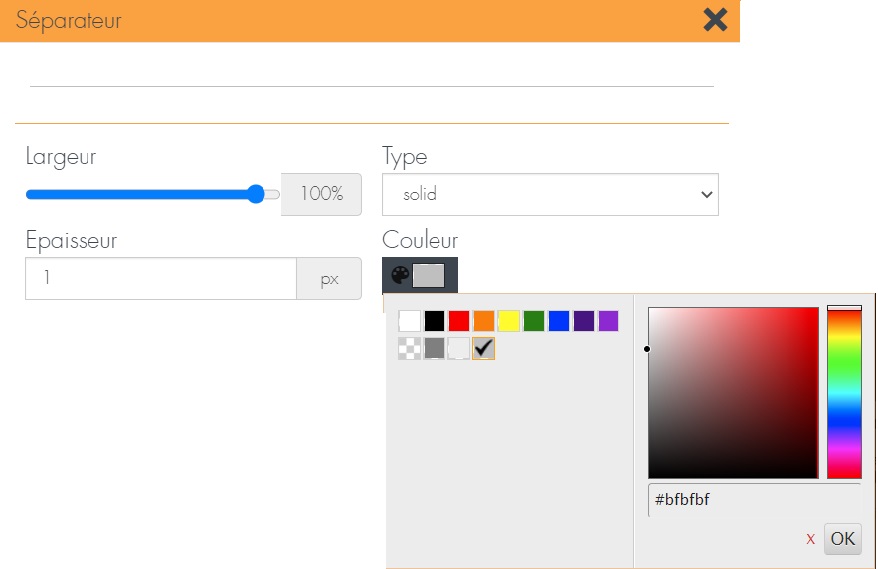
Task: Select the blue color swatch
Action: point(559,321)
